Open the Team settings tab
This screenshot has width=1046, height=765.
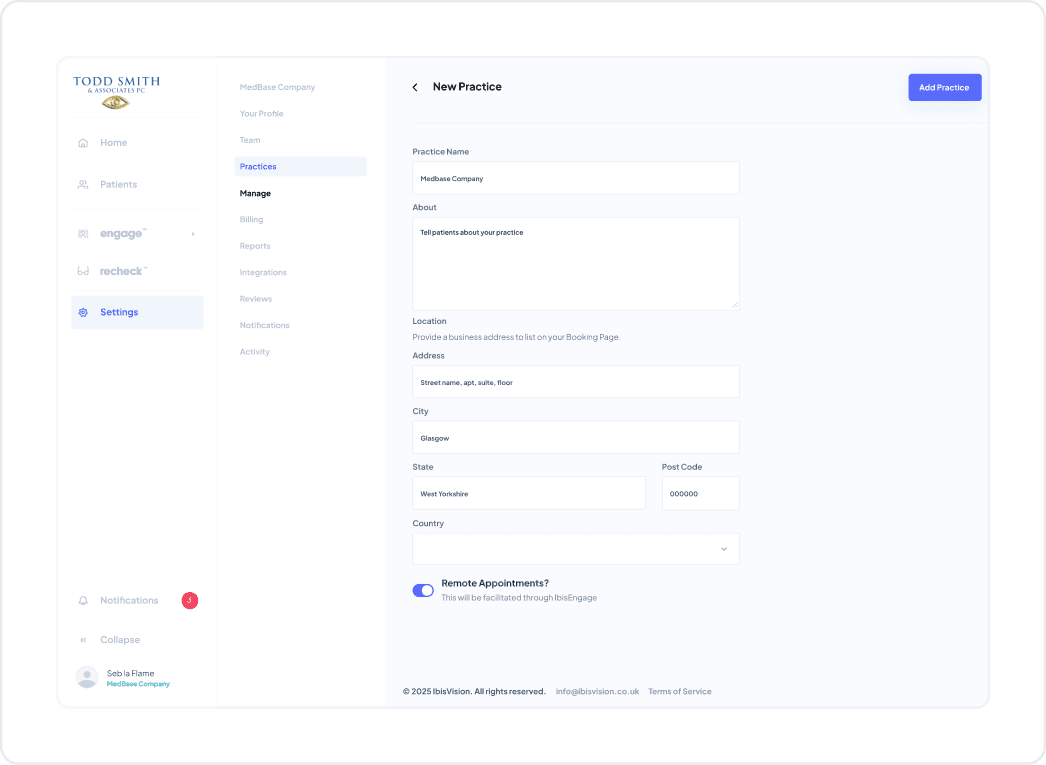click(x=250, y=140)
